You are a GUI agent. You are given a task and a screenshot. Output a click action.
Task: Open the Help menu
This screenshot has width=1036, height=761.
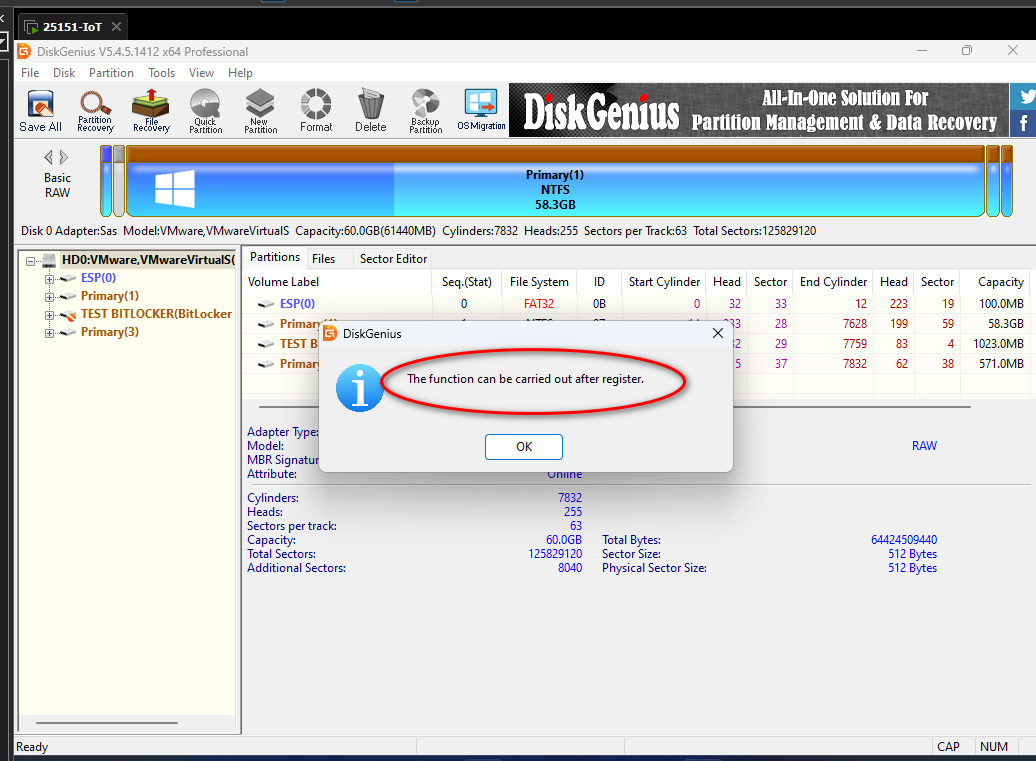pyautogui.click(x=240, y=73)
